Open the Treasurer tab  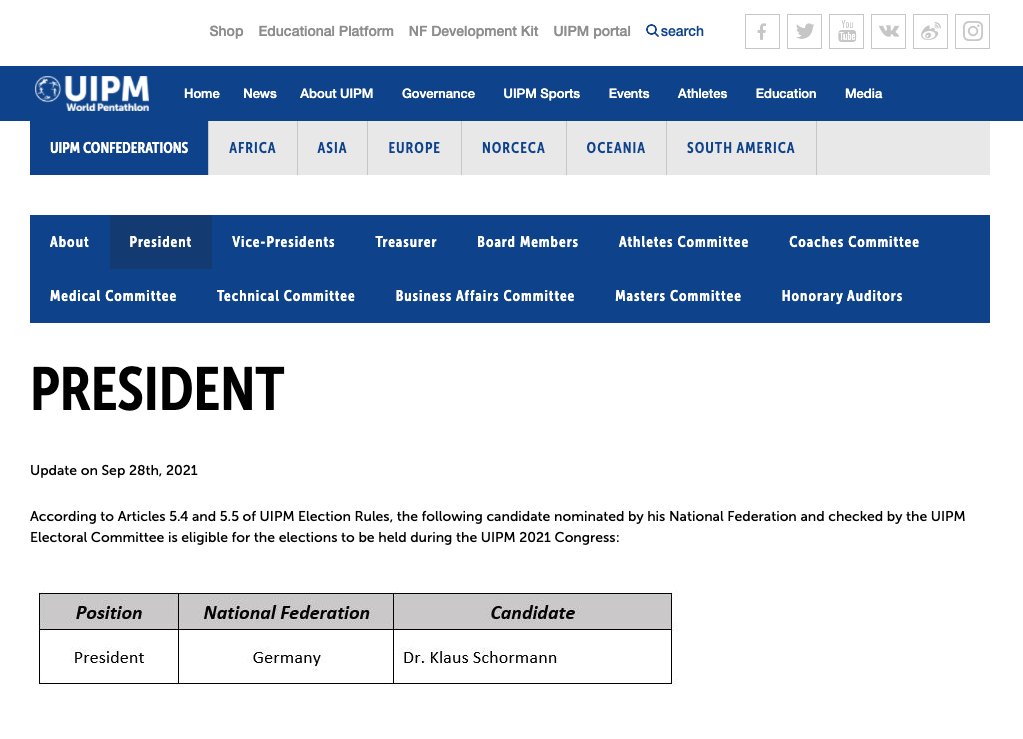coord(406,242)
